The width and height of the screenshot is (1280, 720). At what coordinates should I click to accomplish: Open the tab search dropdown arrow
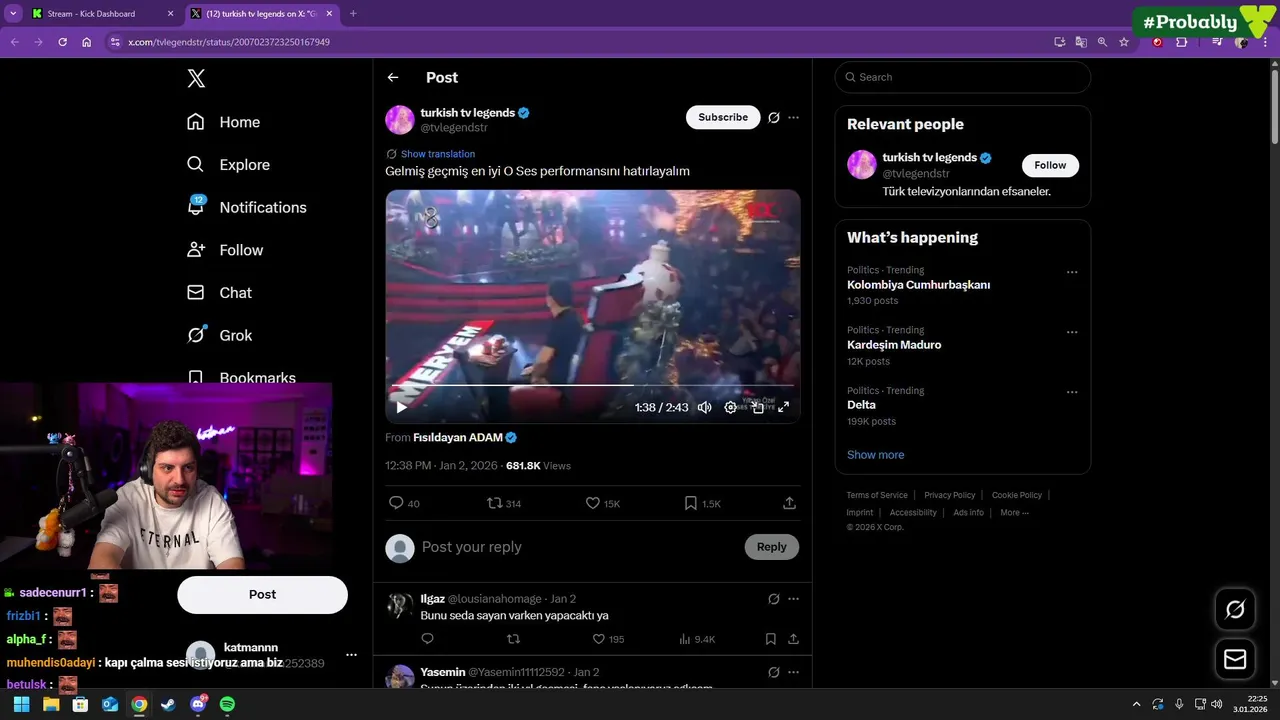coord(13,14)
